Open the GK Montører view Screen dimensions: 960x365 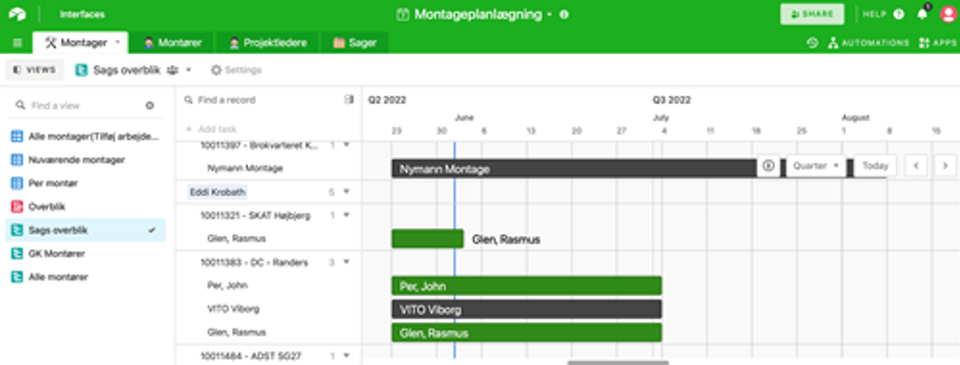click(x=86, y=254)
